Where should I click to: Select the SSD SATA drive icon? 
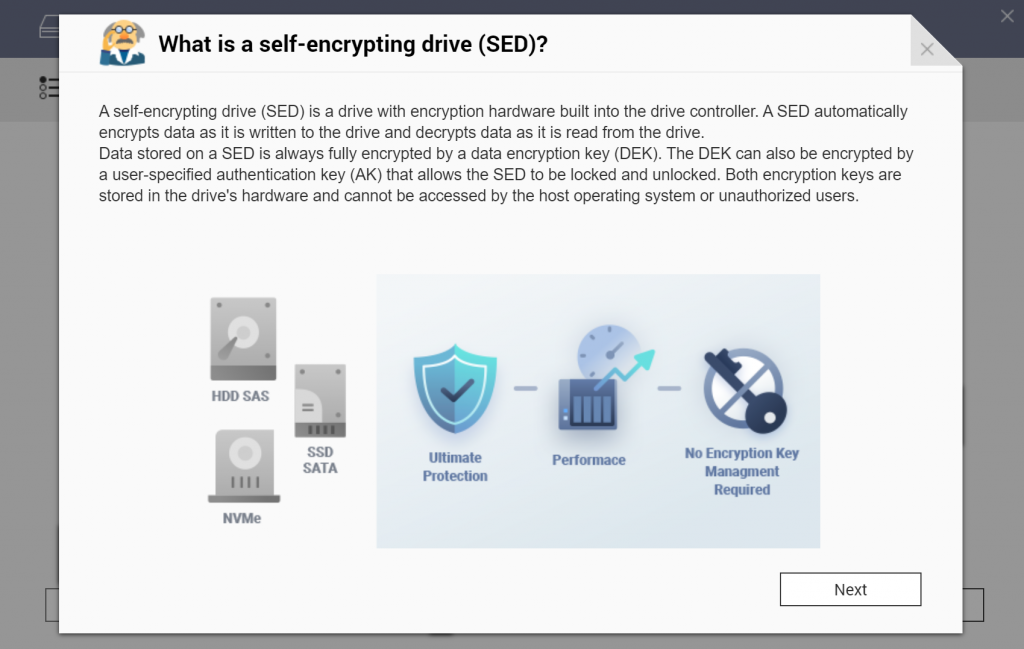tap(319, 400)
